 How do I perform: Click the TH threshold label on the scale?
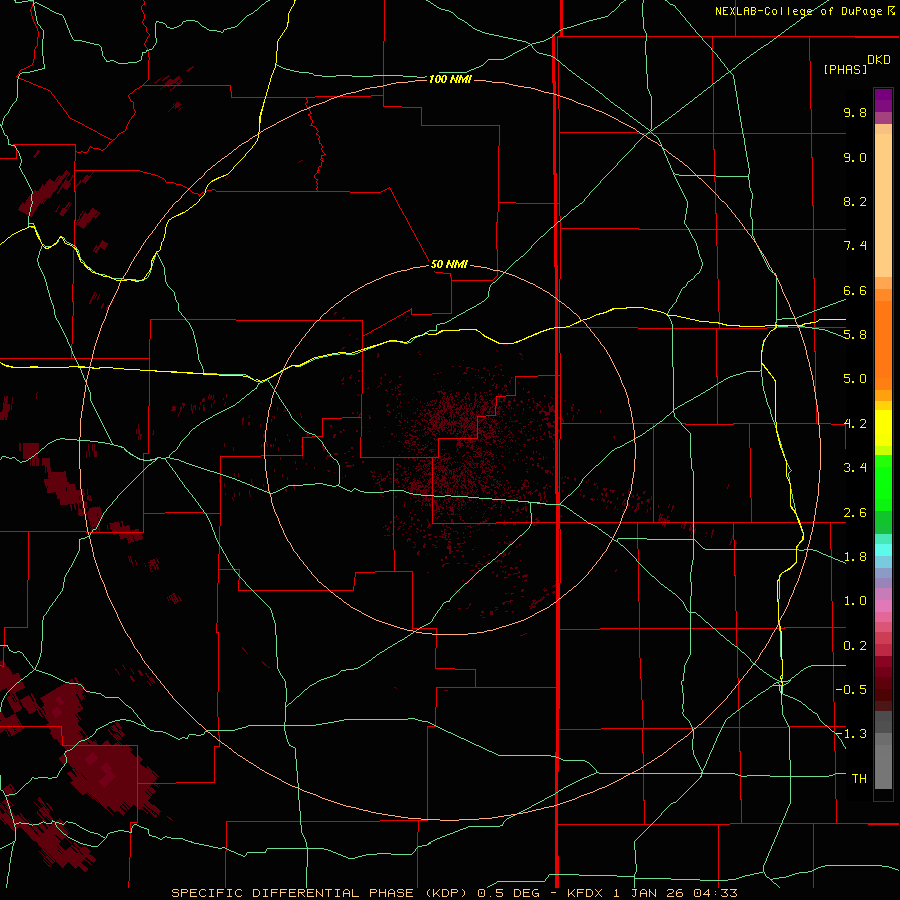(859, 779)
